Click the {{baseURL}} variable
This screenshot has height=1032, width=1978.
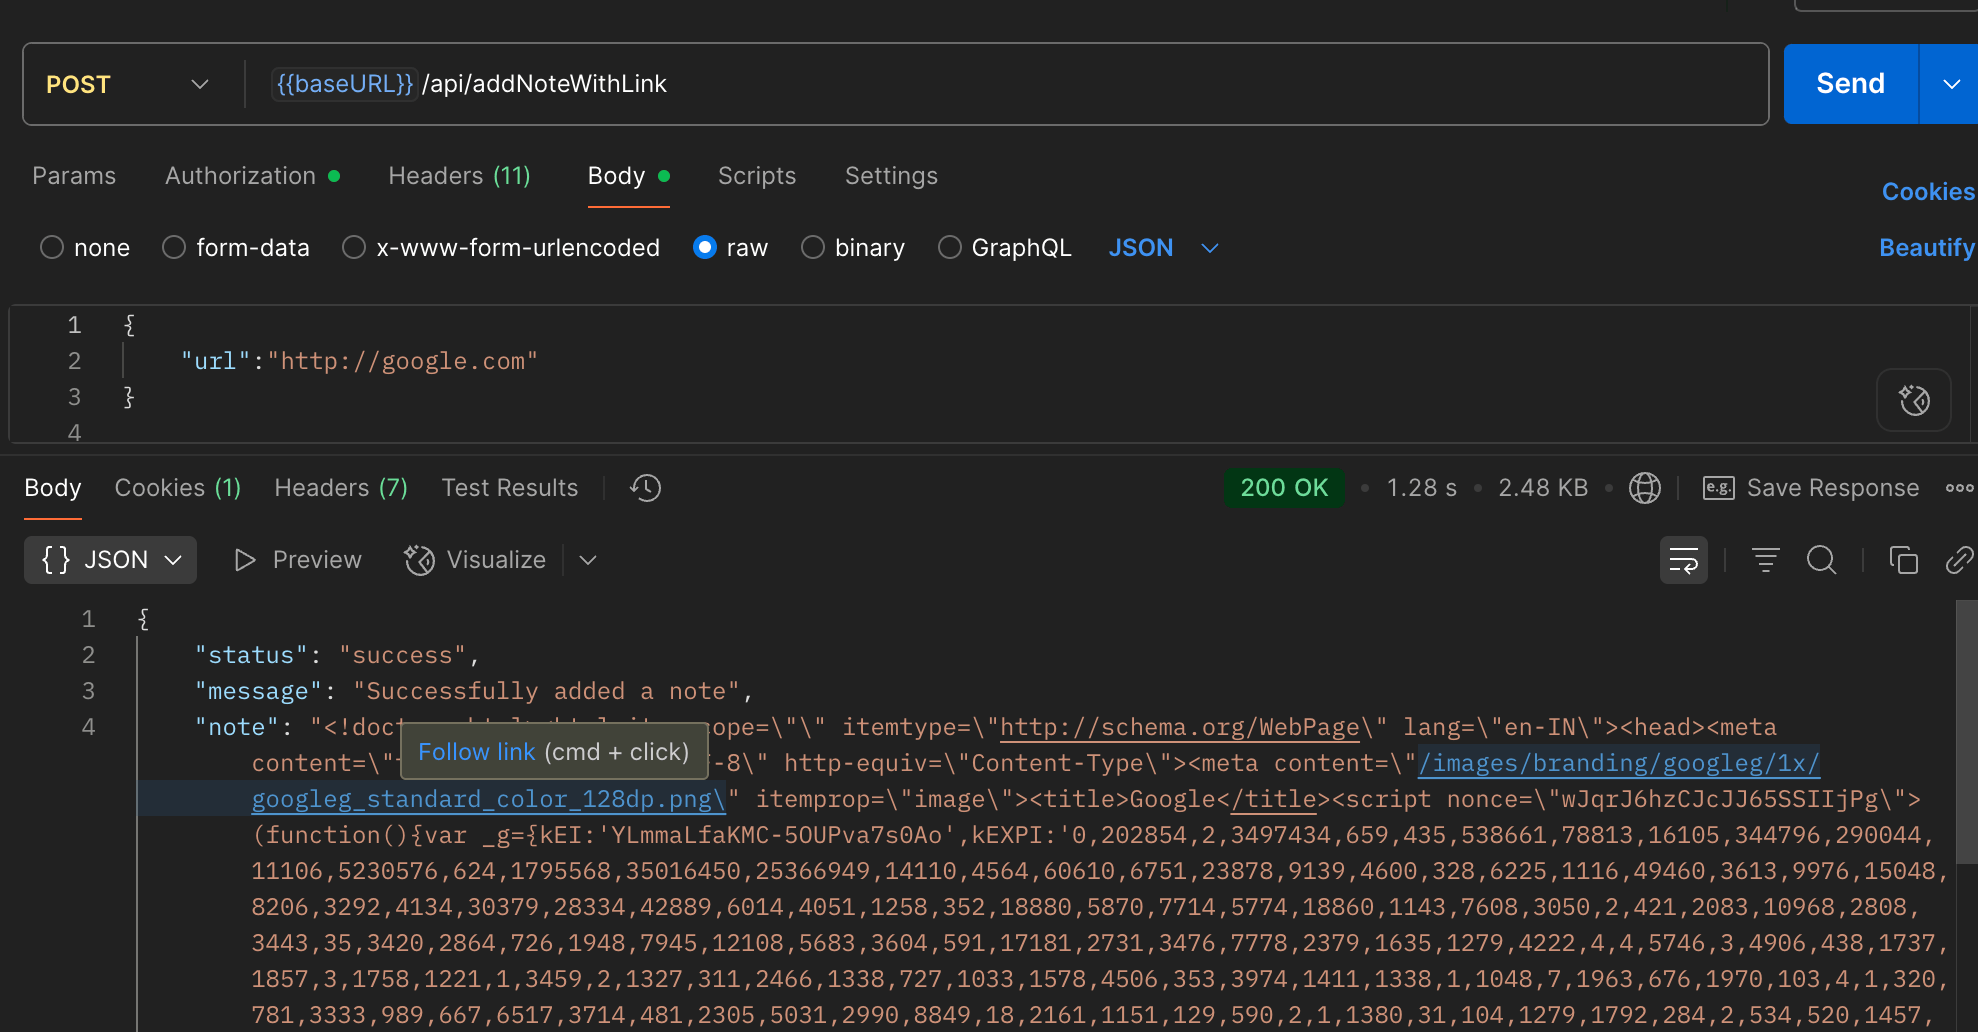pyautogui.click(x=344, y=84)
